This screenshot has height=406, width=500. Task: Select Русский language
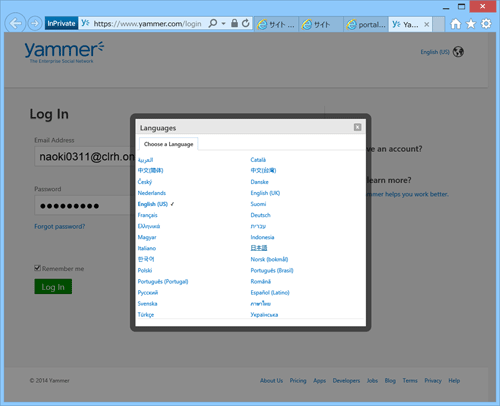tap(148, 292)
